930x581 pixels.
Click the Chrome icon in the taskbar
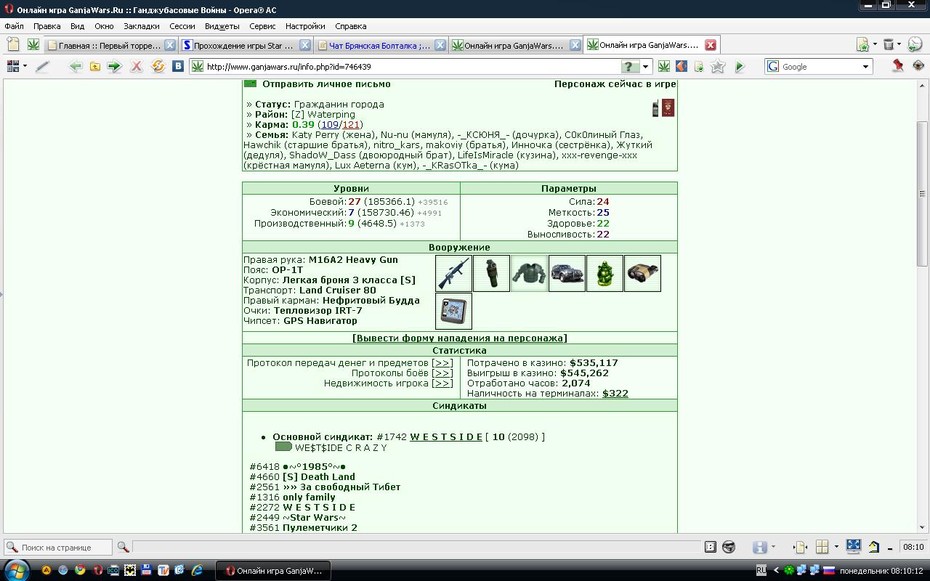[80, 571]
